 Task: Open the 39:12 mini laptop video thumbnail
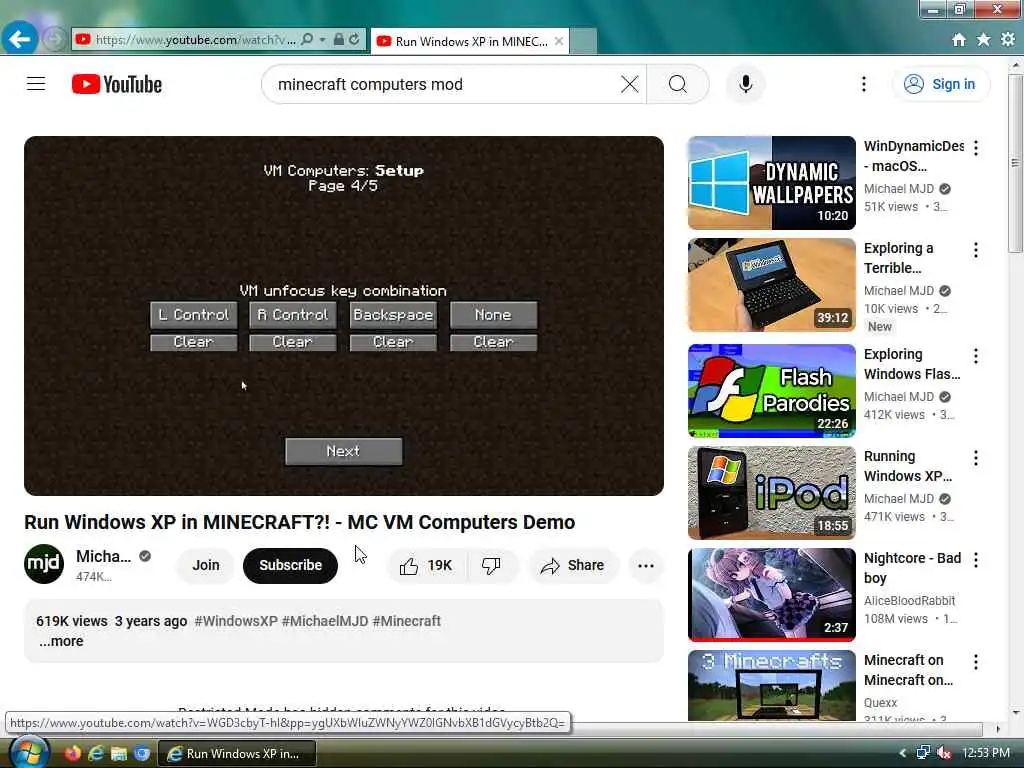tap(771, 285)
